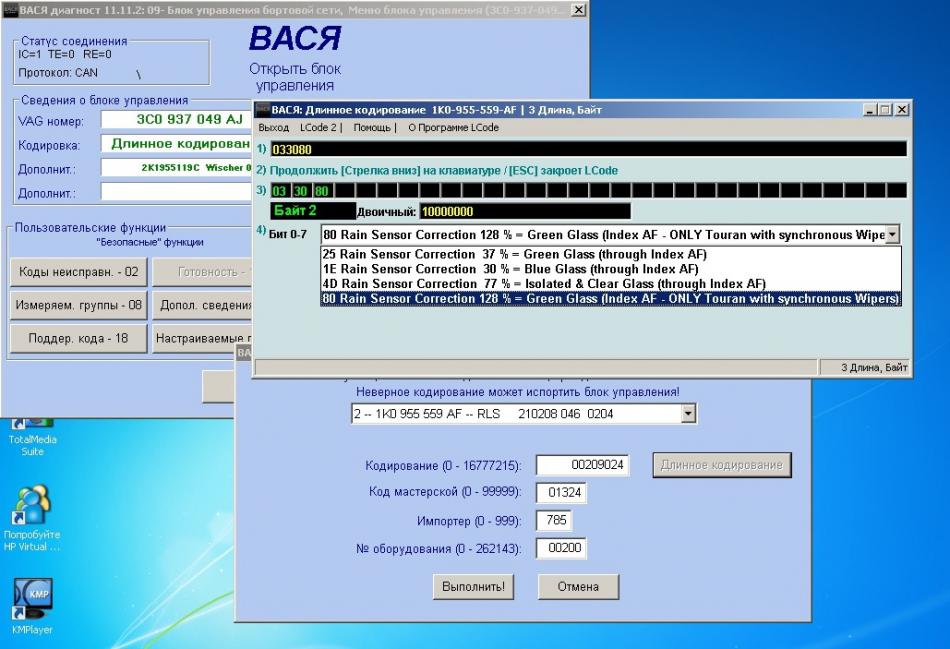
Task: Click the ВАСЯ logo heading
Action: [x=294, y=38]
